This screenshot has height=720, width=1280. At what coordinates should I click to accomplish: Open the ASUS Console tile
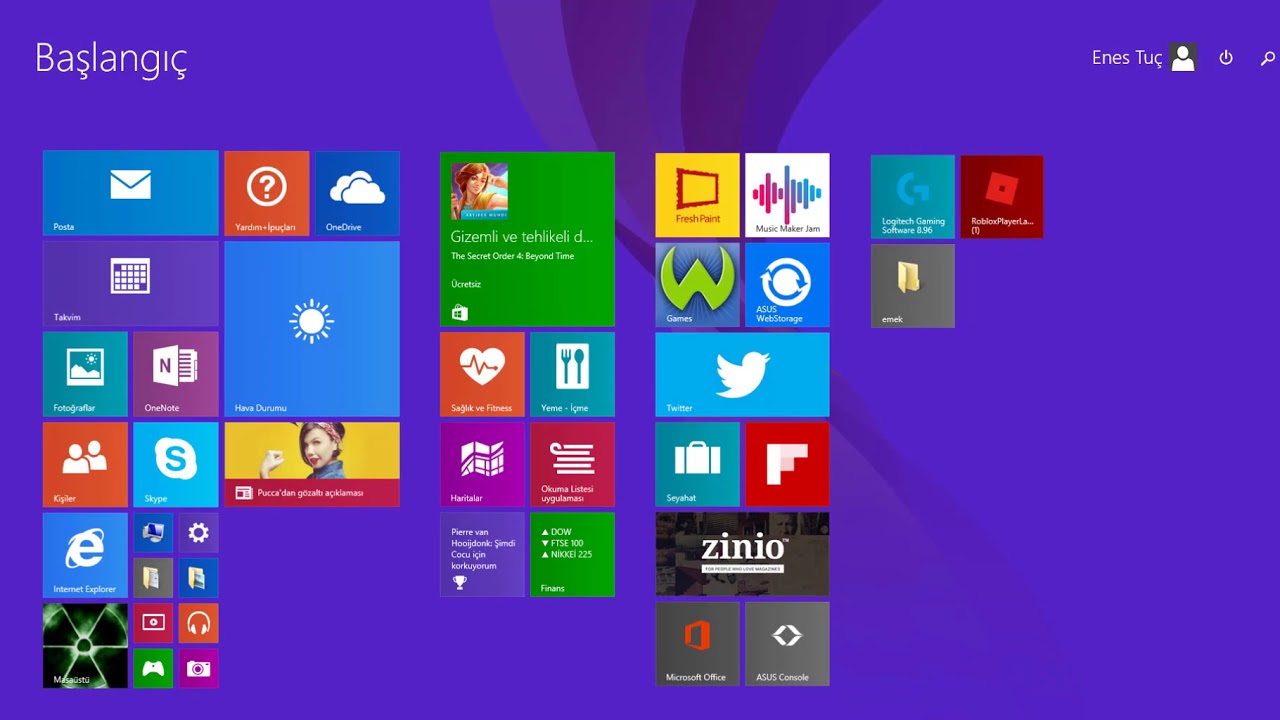click(x=787, y=644)
